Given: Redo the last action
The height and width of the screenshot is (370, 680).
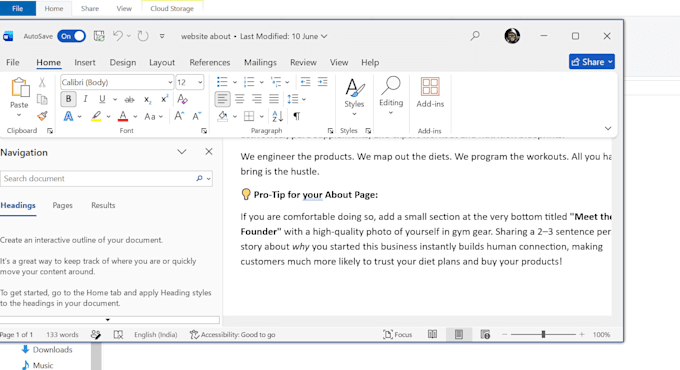Looking at the screenshot, I should [x=143, y=36].
